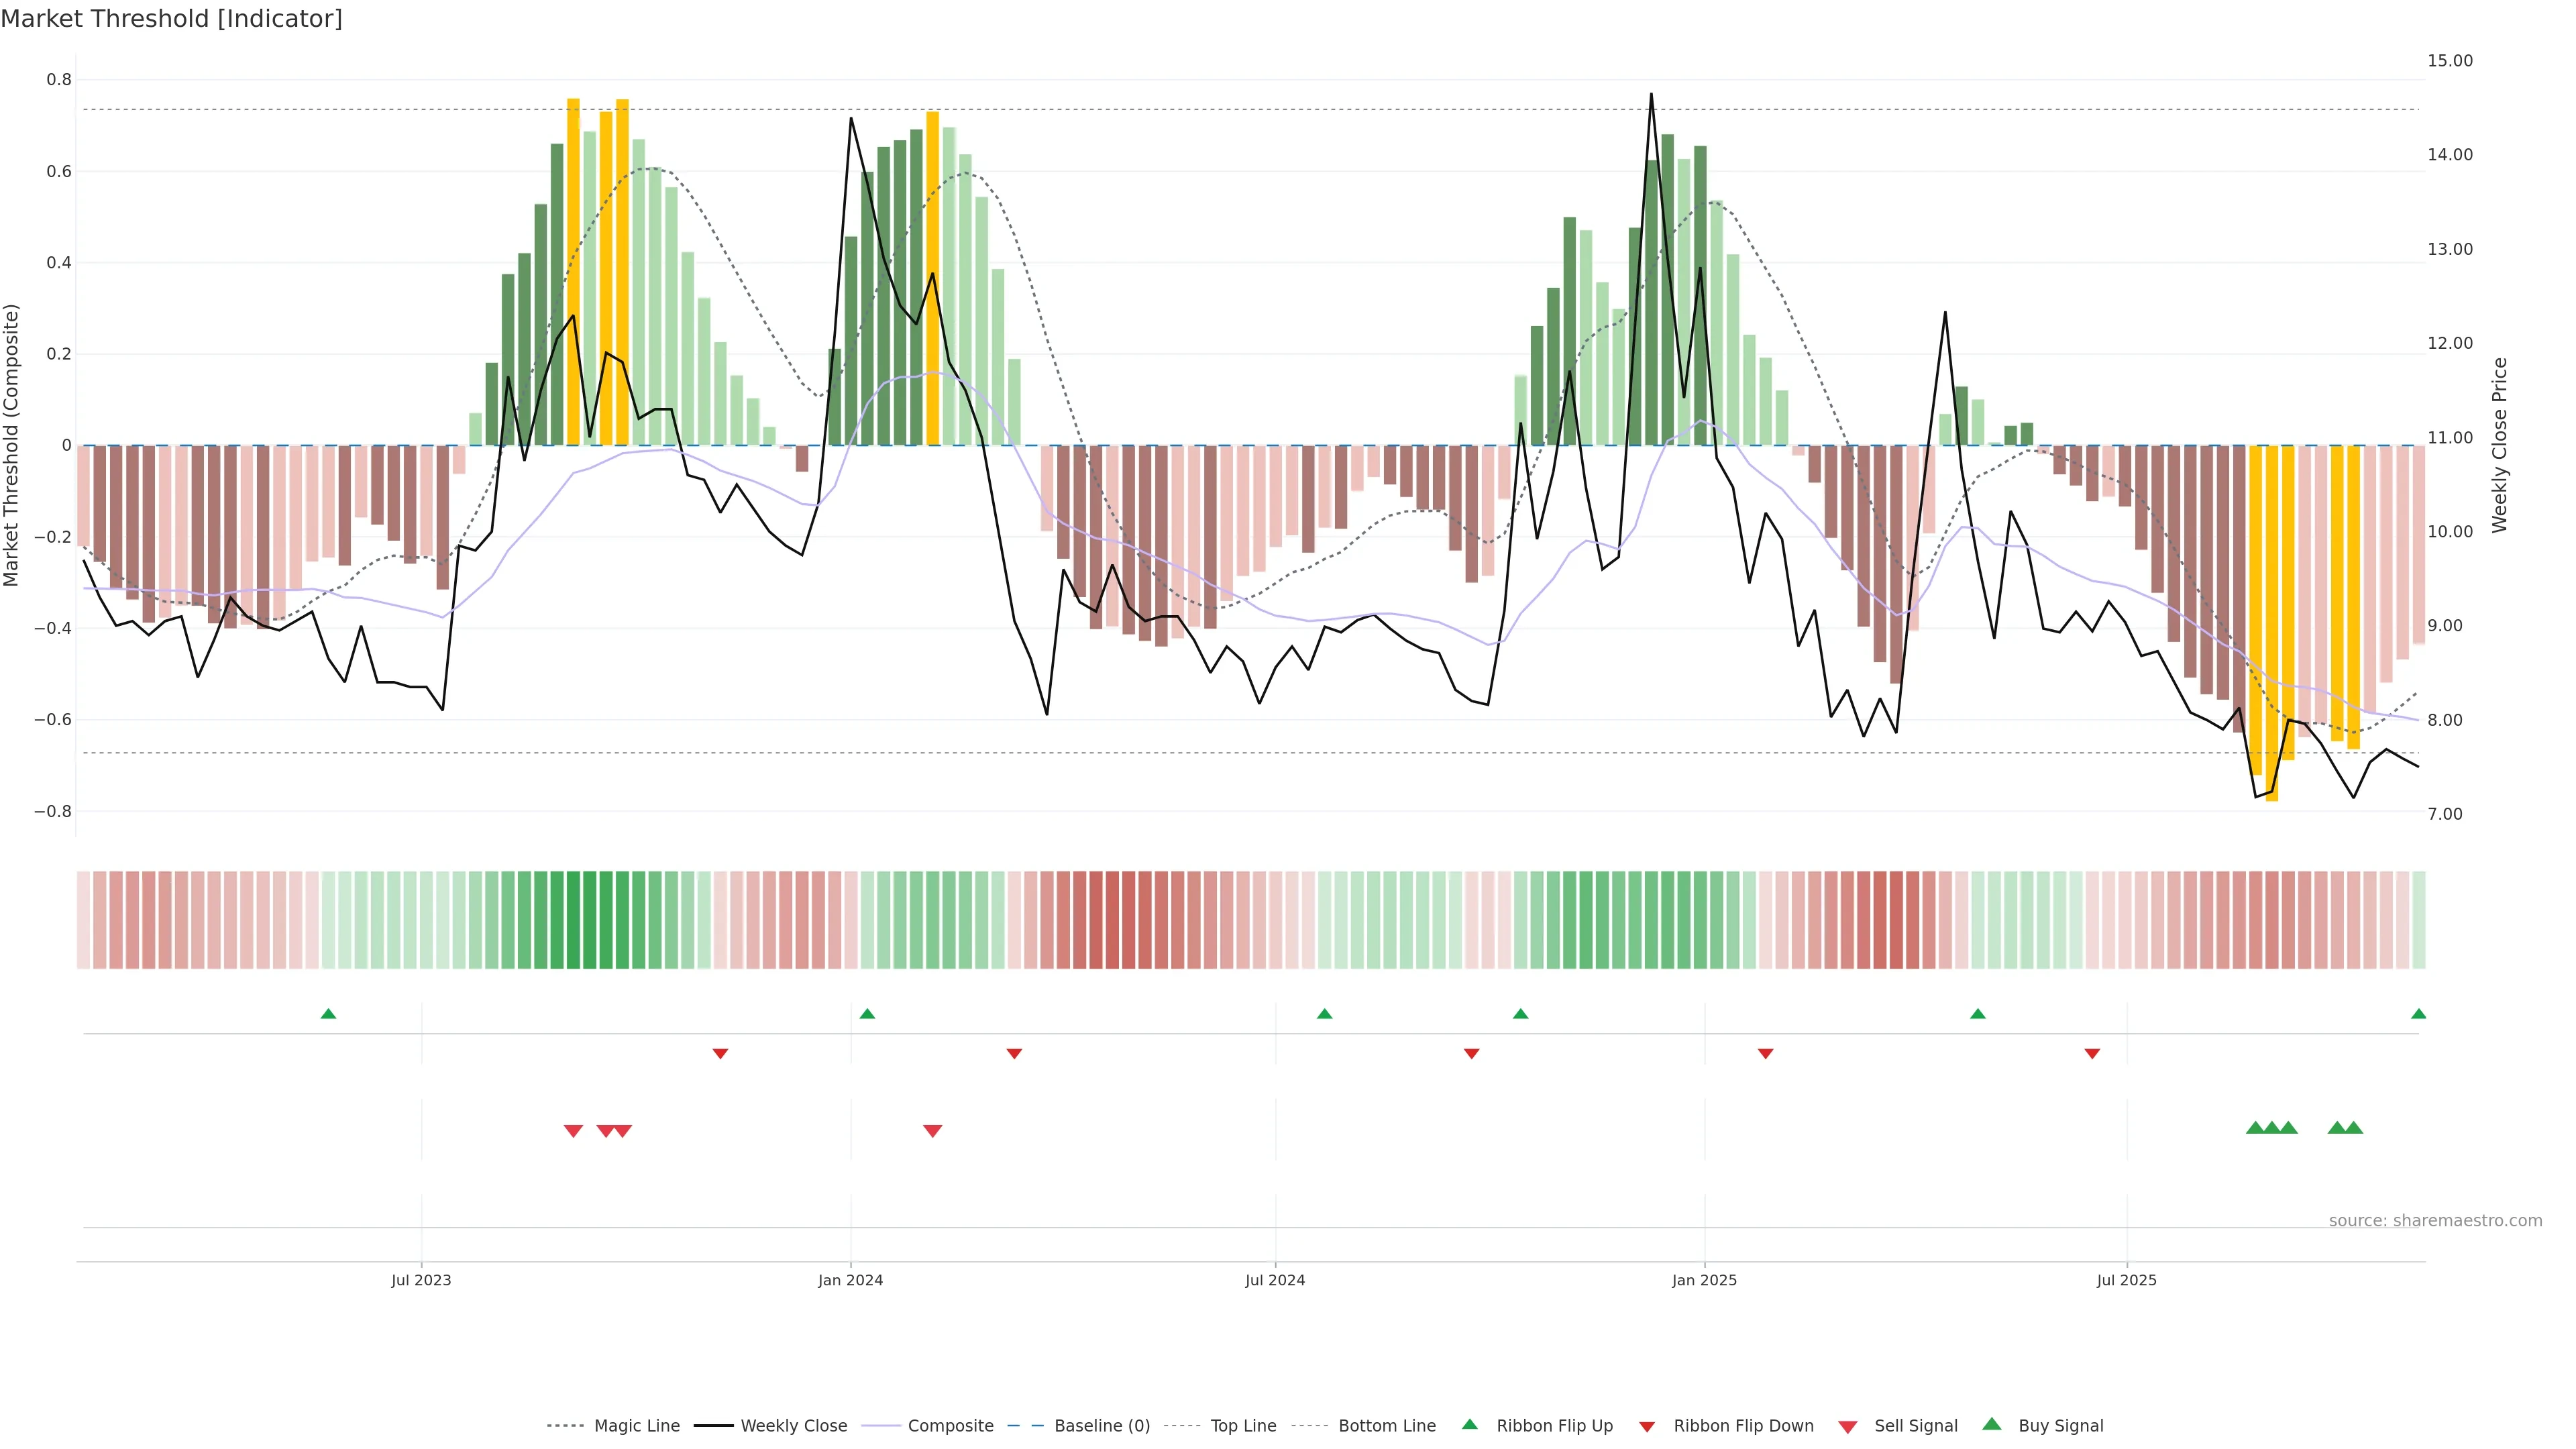
Task: Click the Ribbon Flip Down marker just after Jan 2025
Action: coord(1765,1053)
